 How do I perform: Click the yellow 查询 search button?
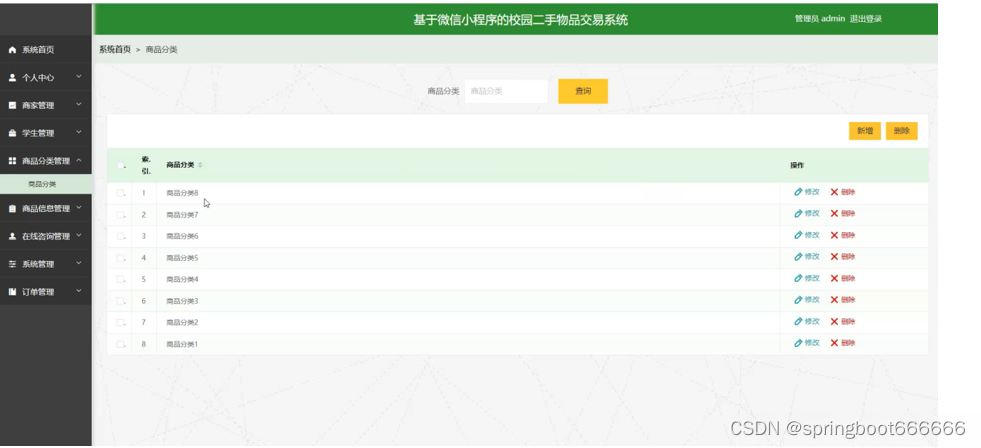point(582,91)
